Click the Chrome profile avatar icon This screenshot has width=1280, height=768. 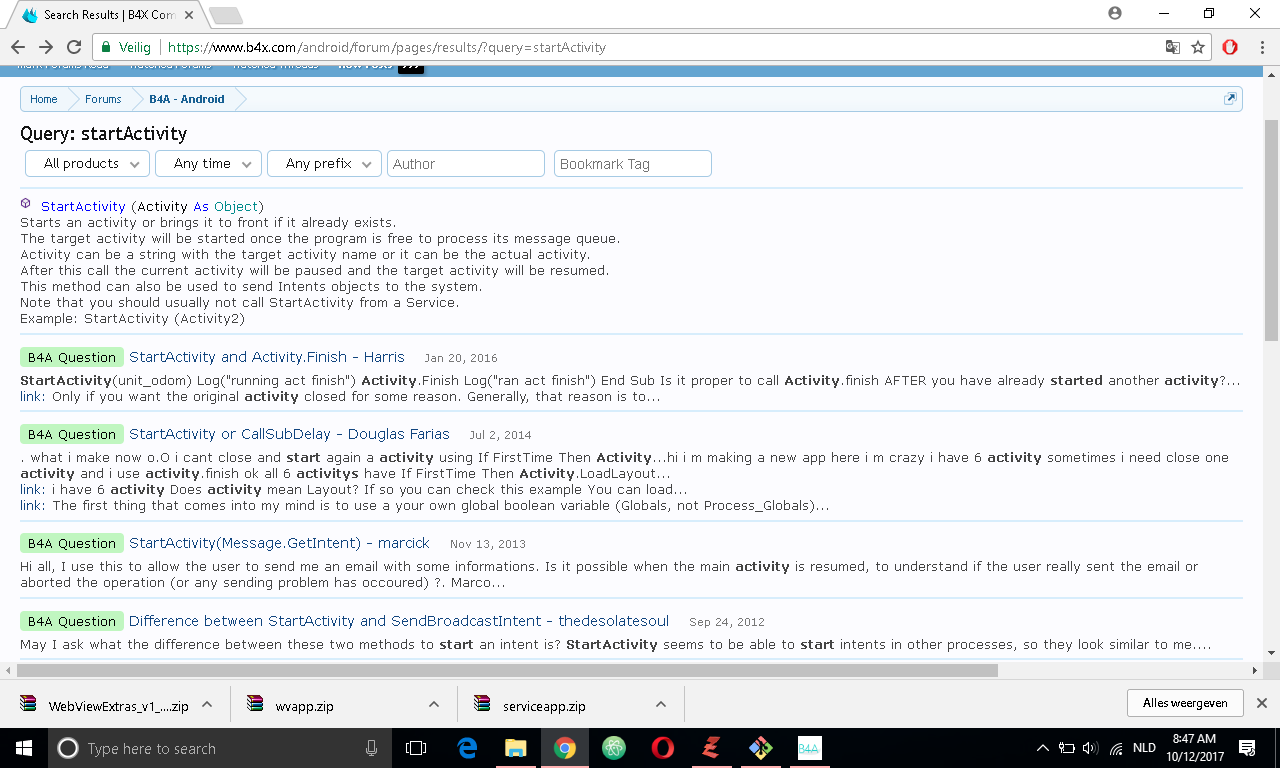[x=1115, y=13]
